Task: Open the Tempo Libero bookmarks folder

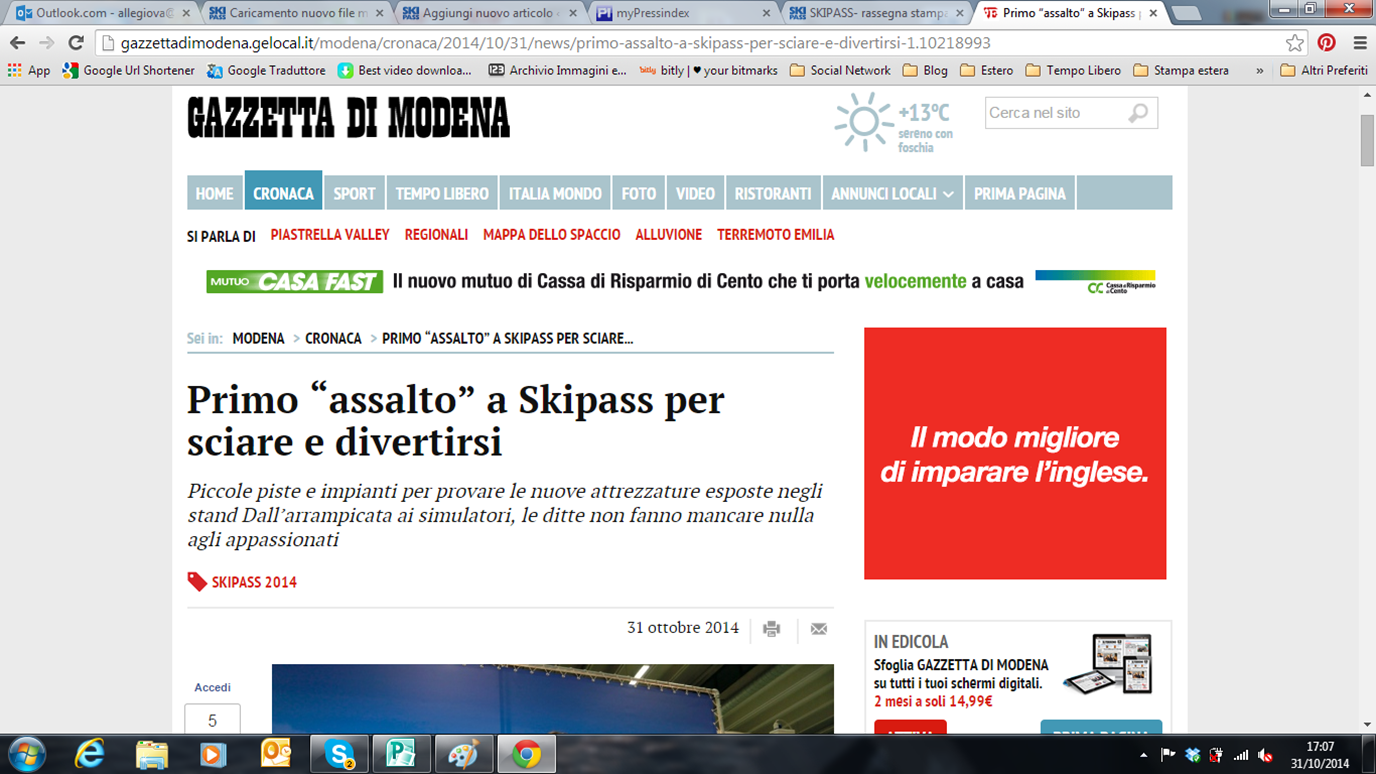Action: click(1073, 70)
